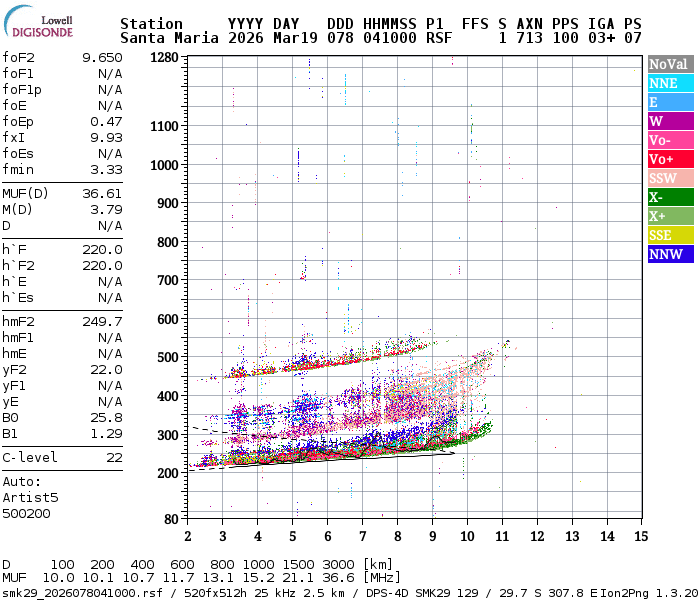Click the header year 2026
This screenshot has width=700, height=600.
(246, 38)
